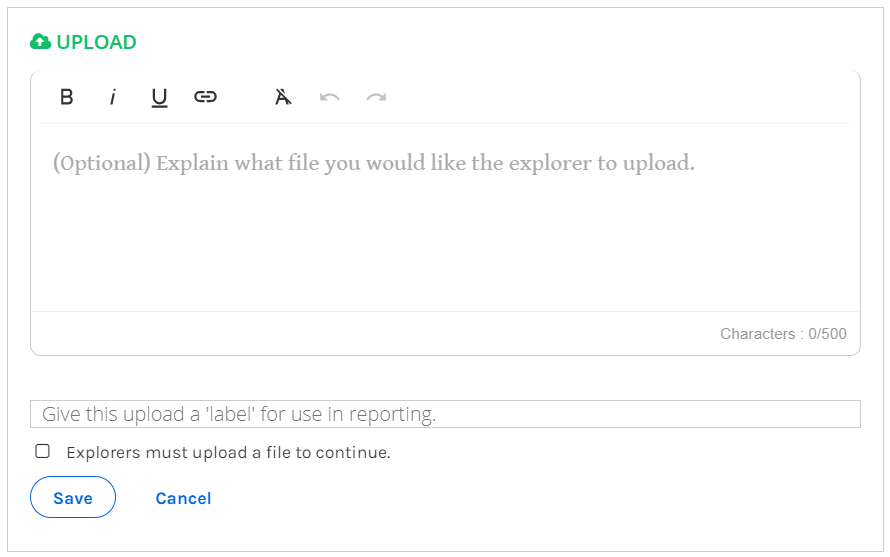The height and width of the screenshot is (557, 890).
Task: Click the green UPLOAD heading text
Action: point(96,42)
